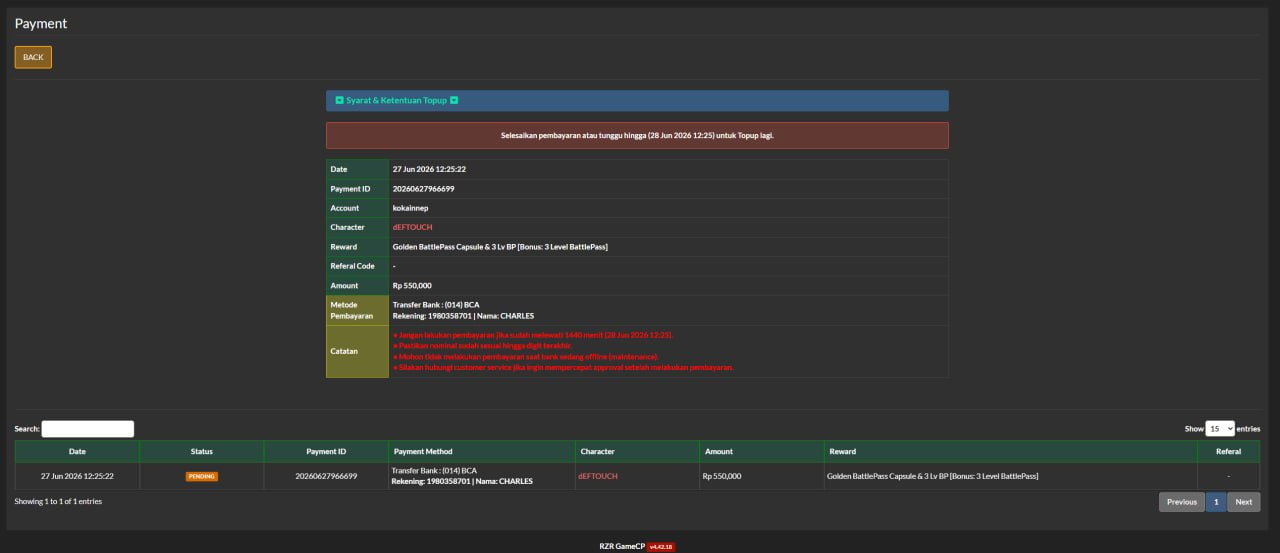
Task: Click the Catatan label cell
Action: (357, 351)
